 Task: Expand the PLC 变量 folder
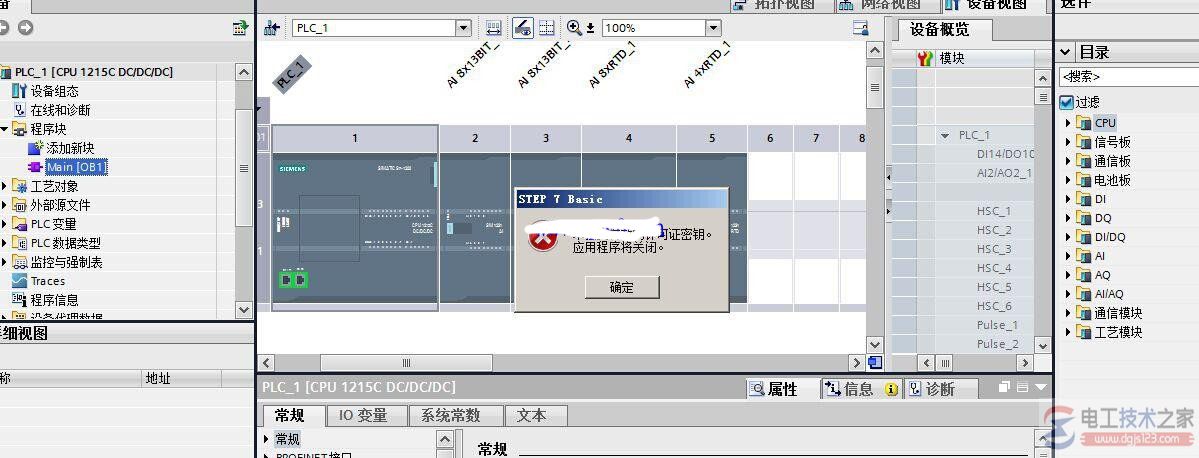[x=4, y=224]
